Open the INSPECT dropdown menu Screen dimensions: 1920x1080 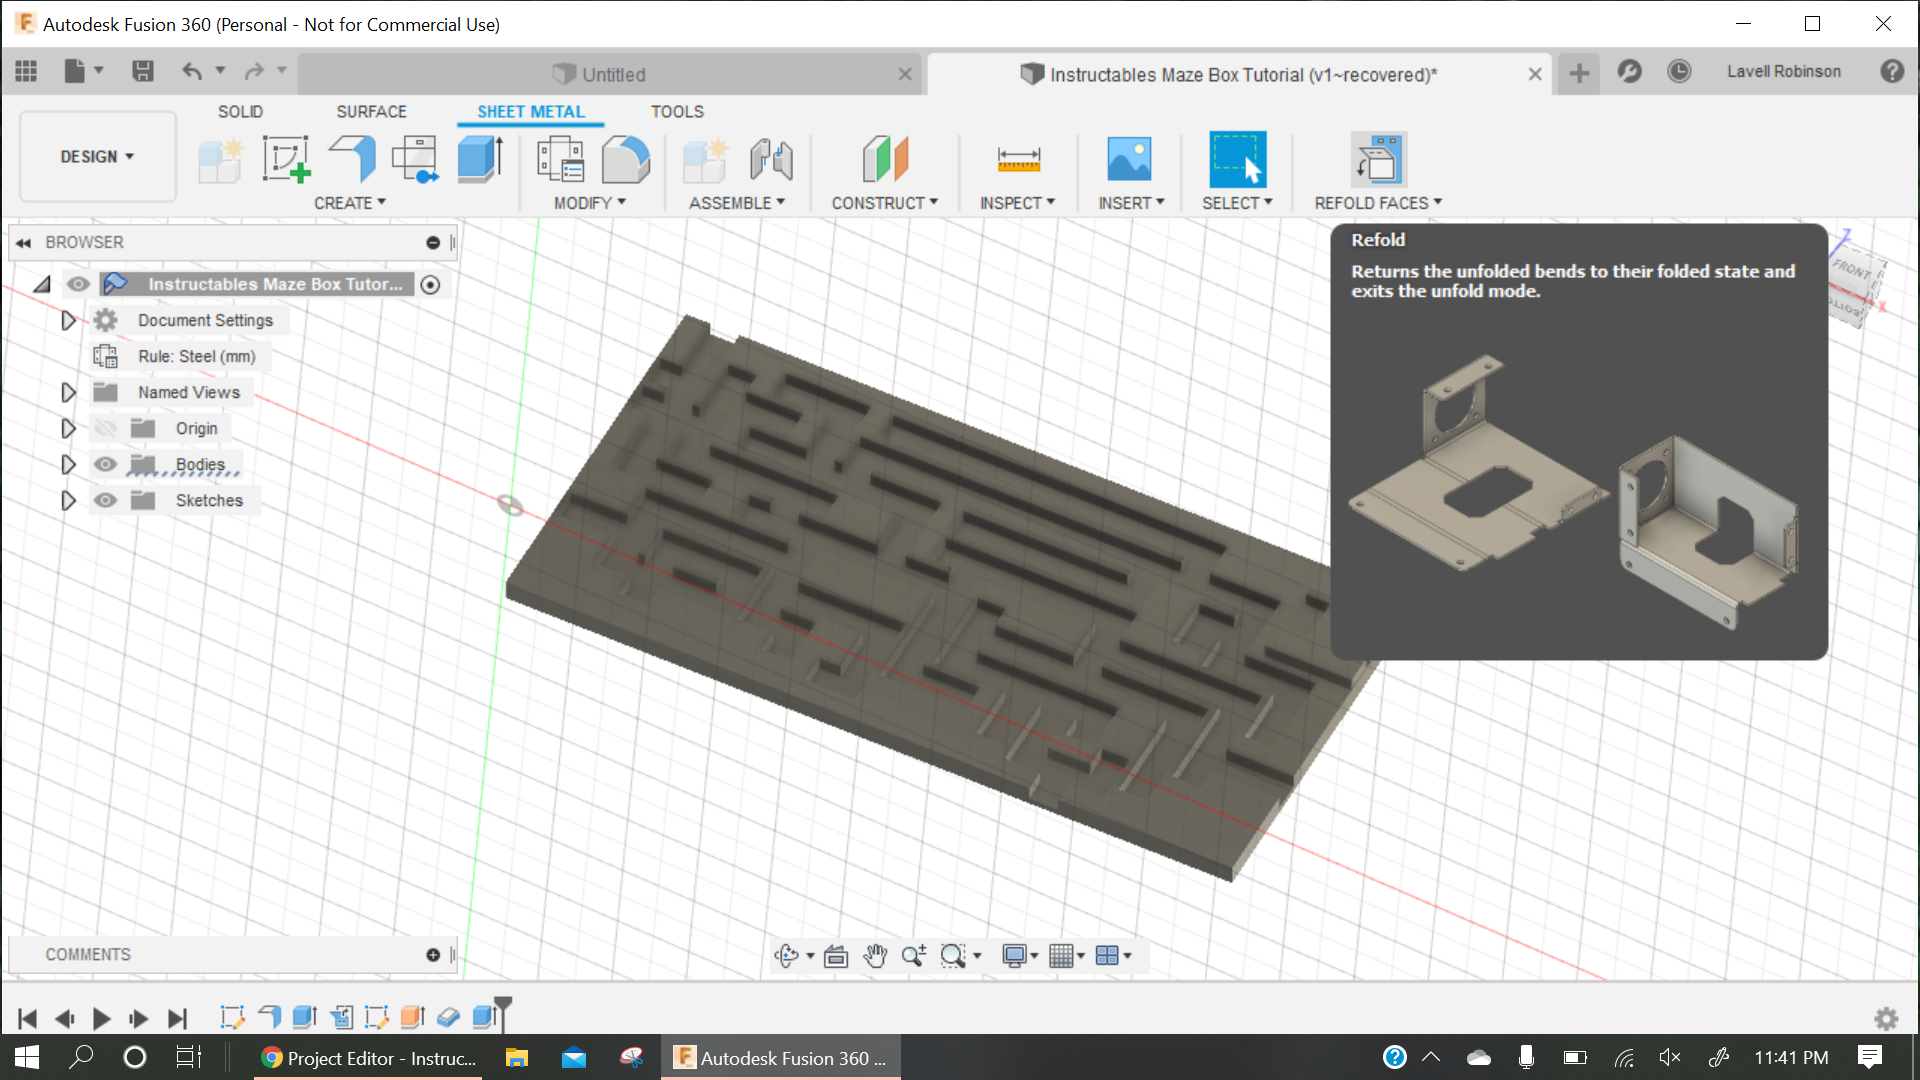click(1017, 203)
